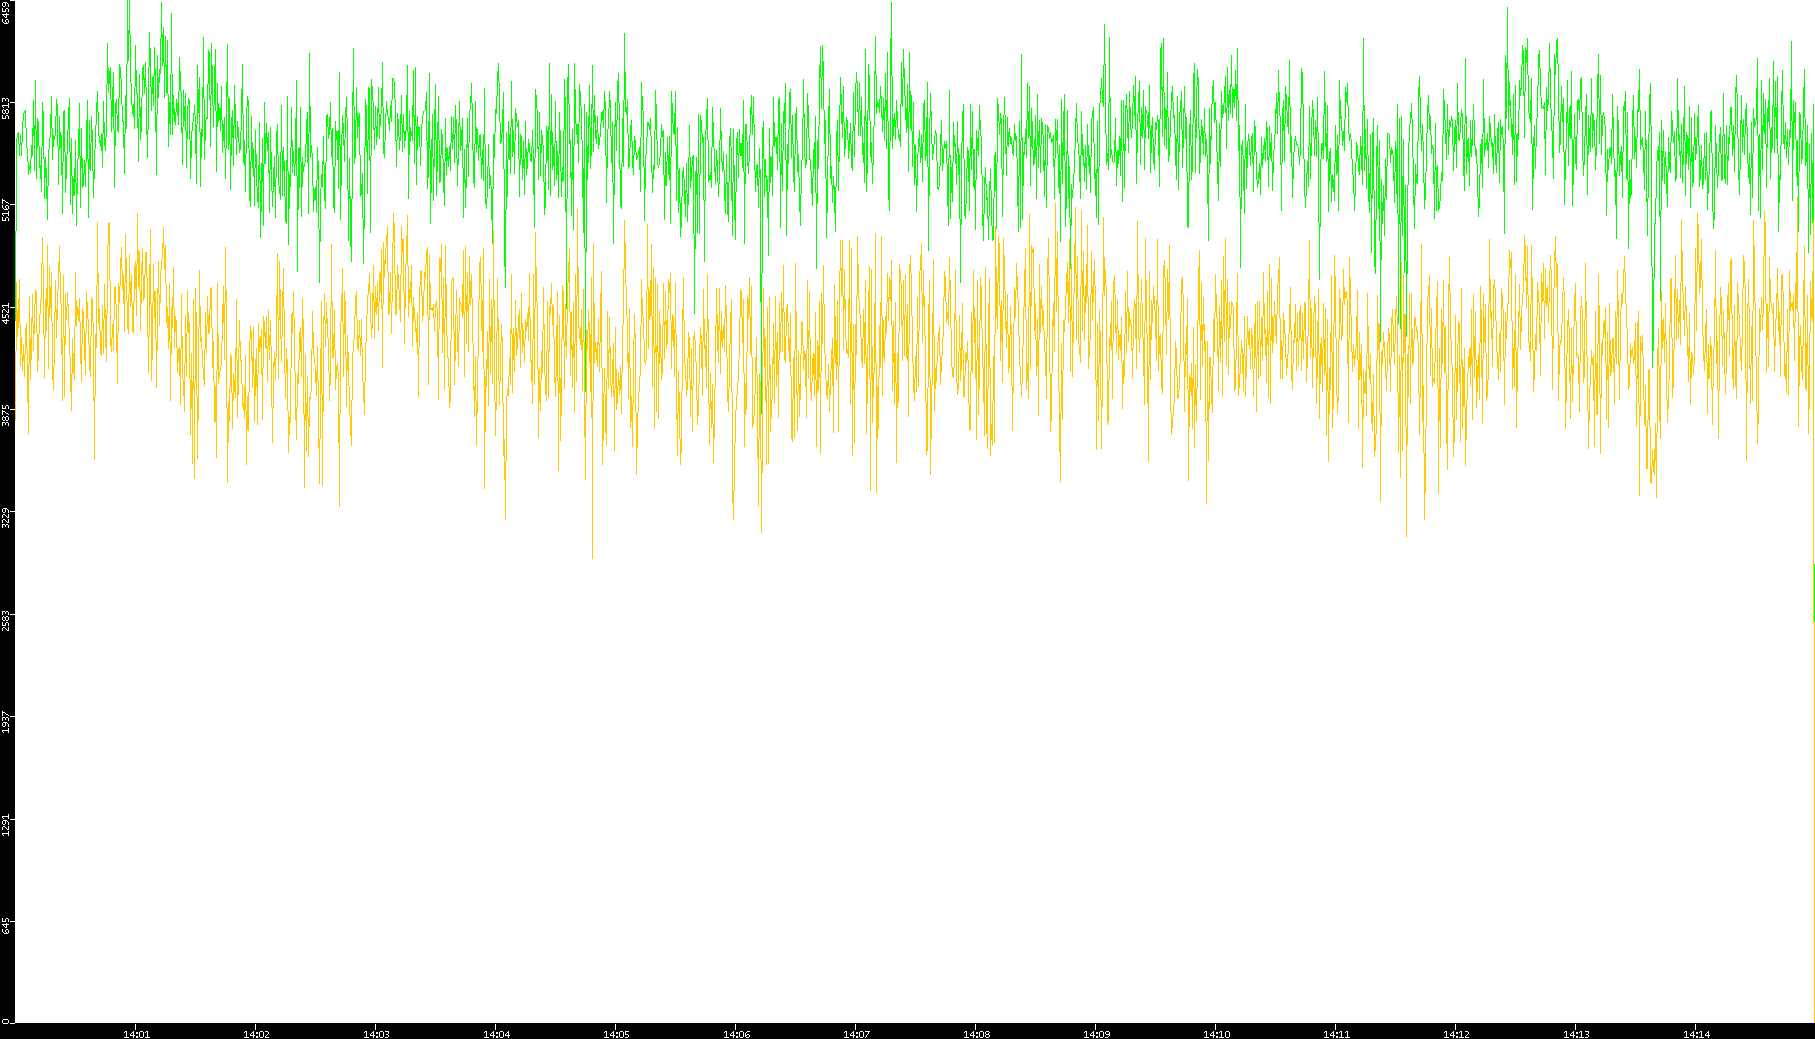Click the 14:11 time label

point(1337,1034)
